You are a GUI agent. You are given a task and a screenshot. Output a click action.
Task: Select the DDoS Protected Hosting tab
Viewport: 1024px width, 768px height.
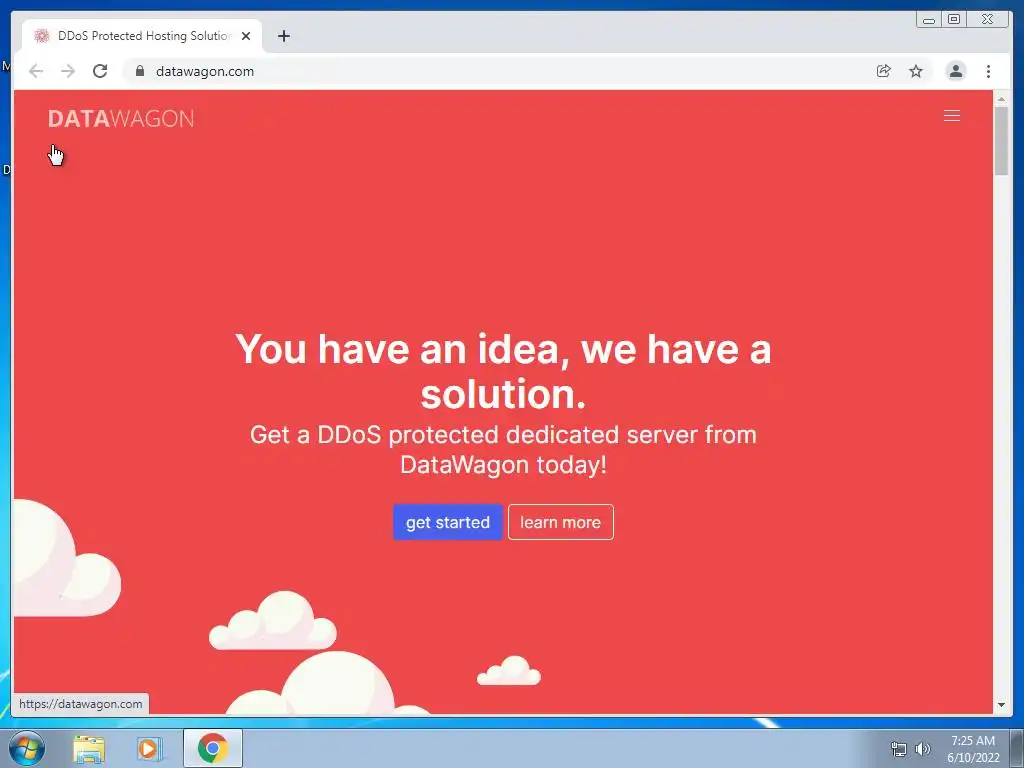pos(142,36)
